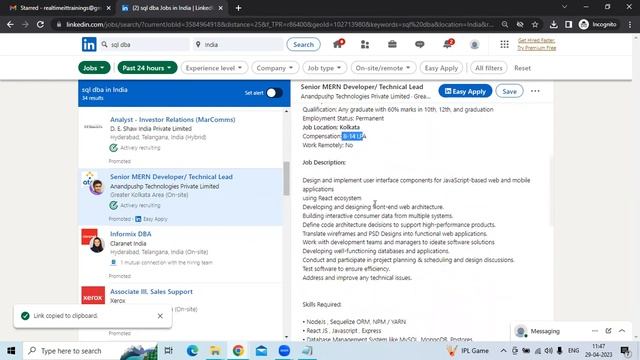Open LinkedIn Home feed icon
Viewport: 640px width, 360px height.
coord(338,44)
